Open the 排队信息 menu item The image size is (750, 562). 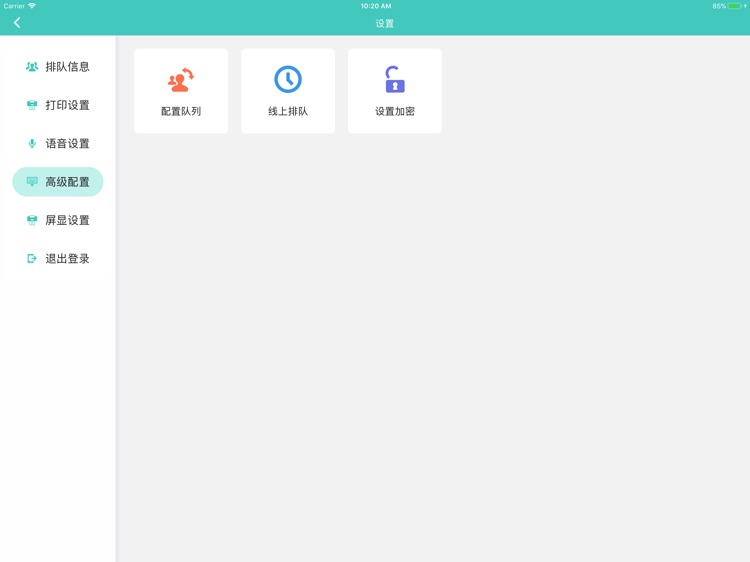[58, 67]
